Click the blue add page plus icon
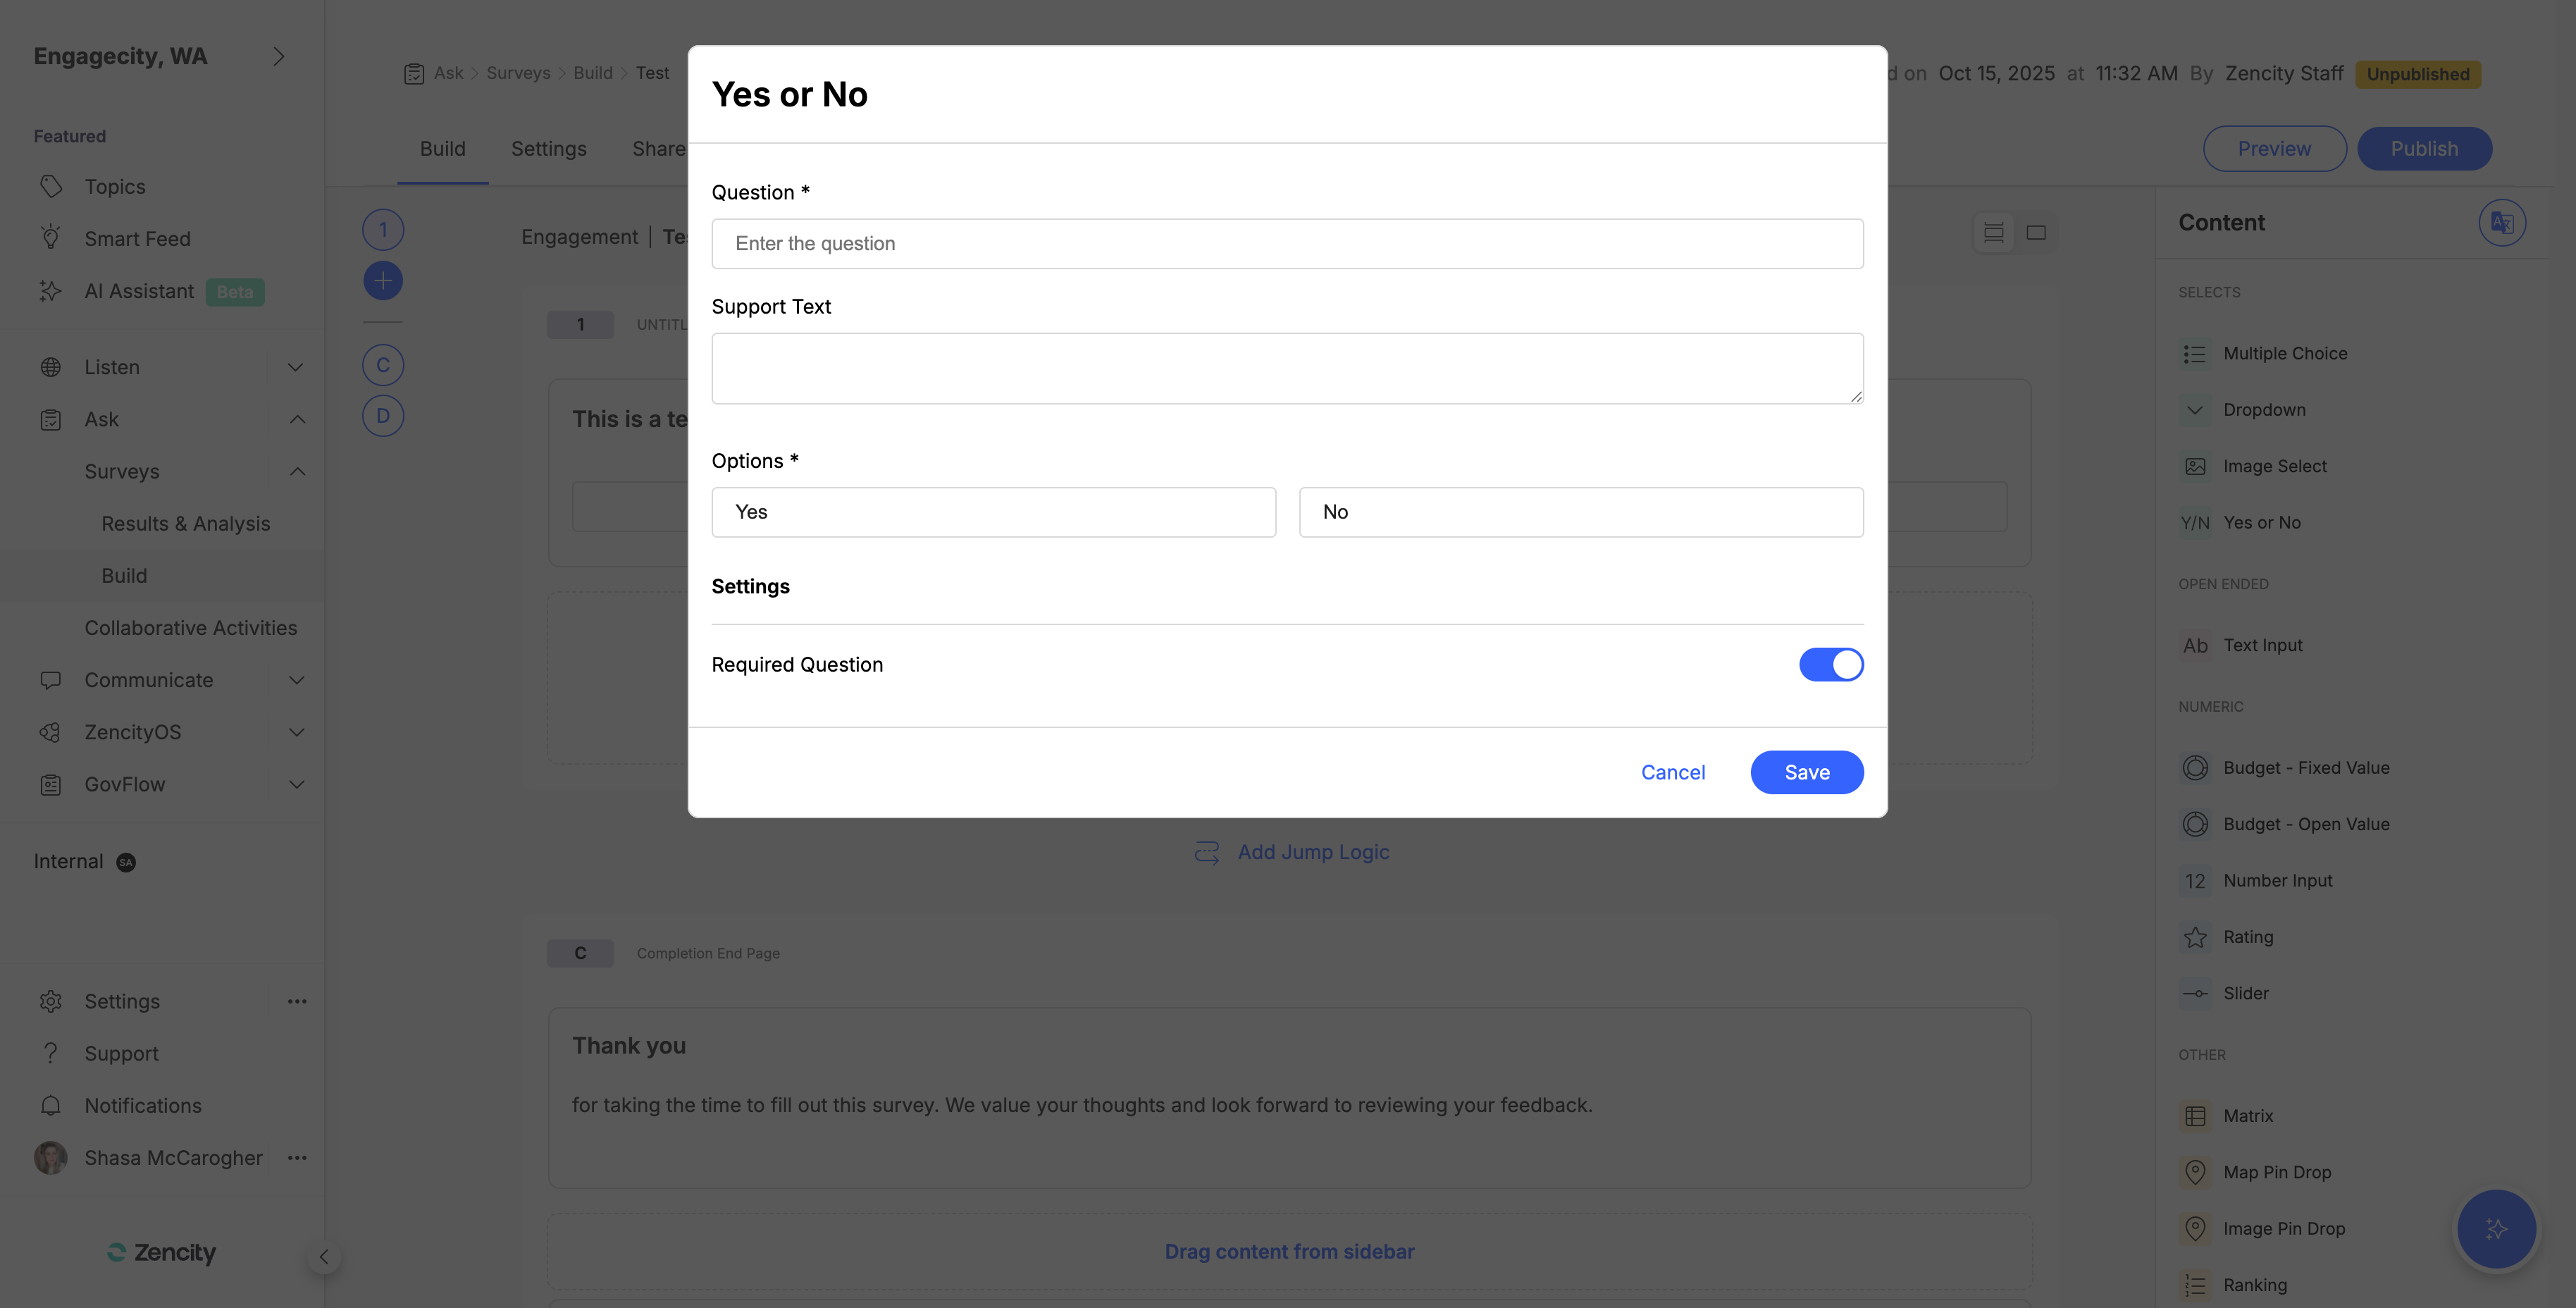Screen dimensions: 2576x1308 pos(383,281)
